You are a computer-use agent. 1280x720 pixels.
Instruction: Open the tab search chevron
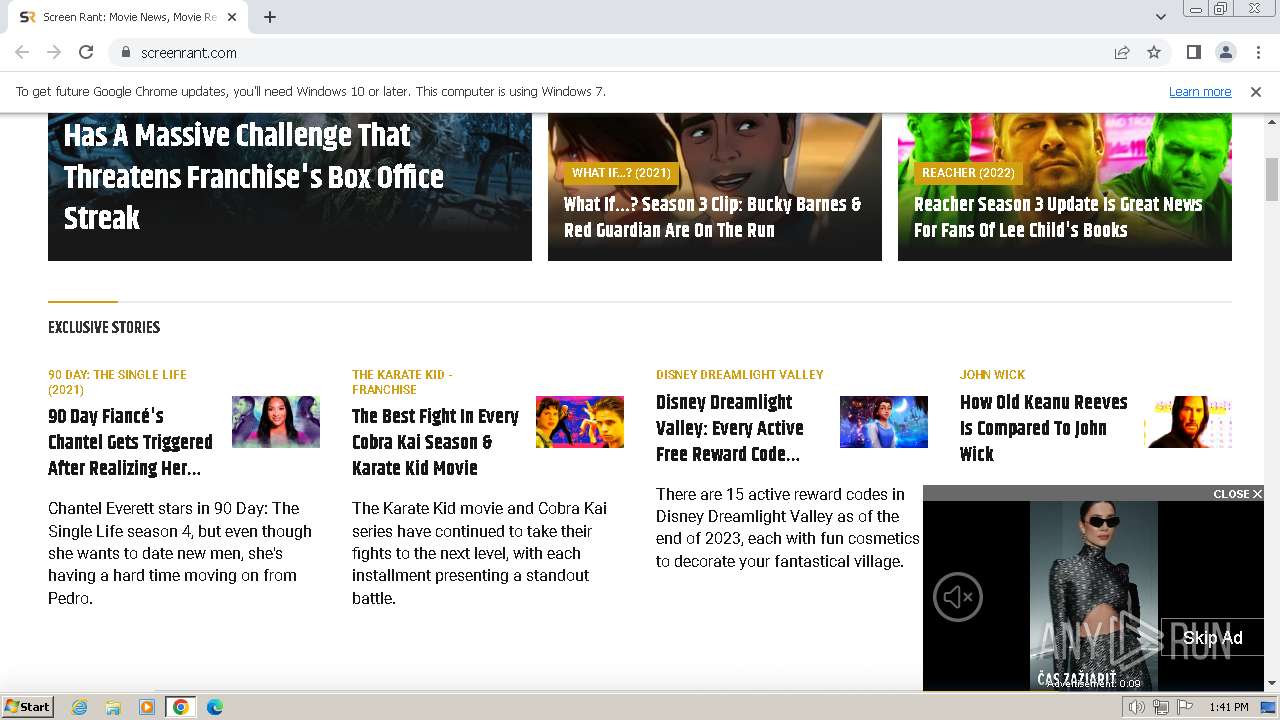(1160, 17)
